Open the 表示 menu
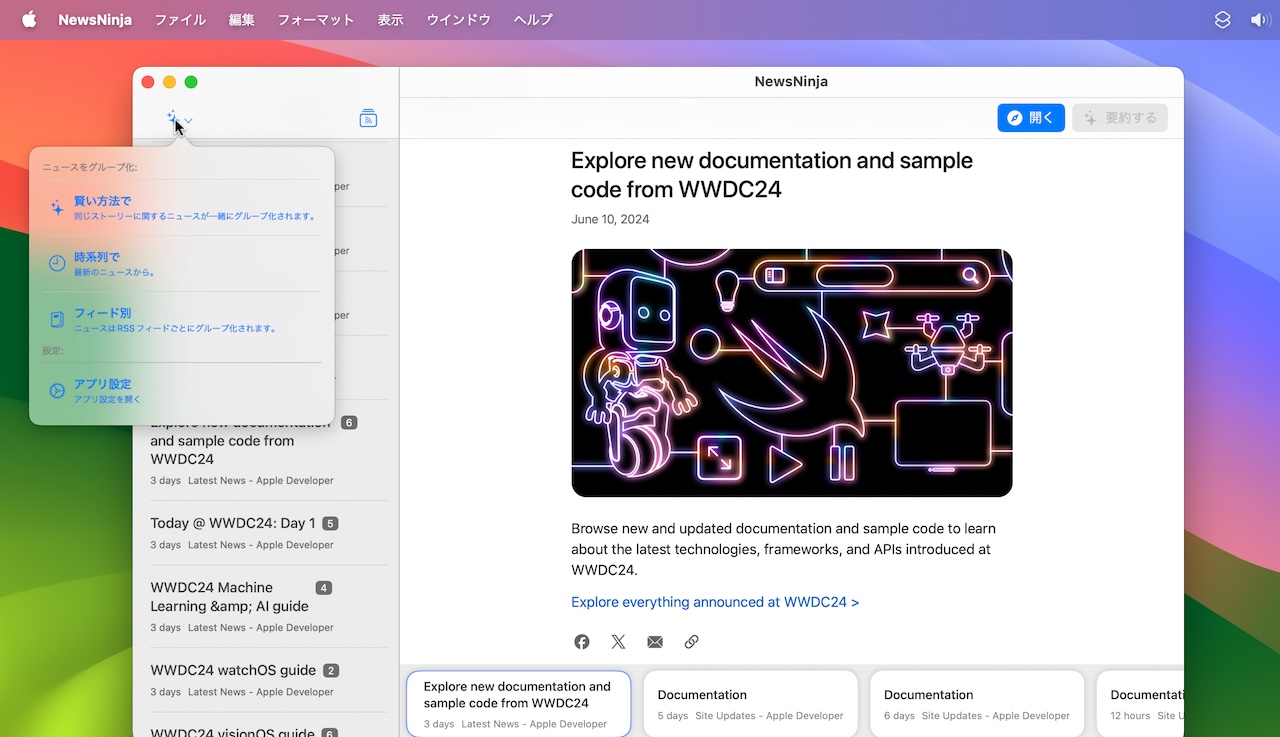This screenshot has width=1280, height=737. [391, 20]
